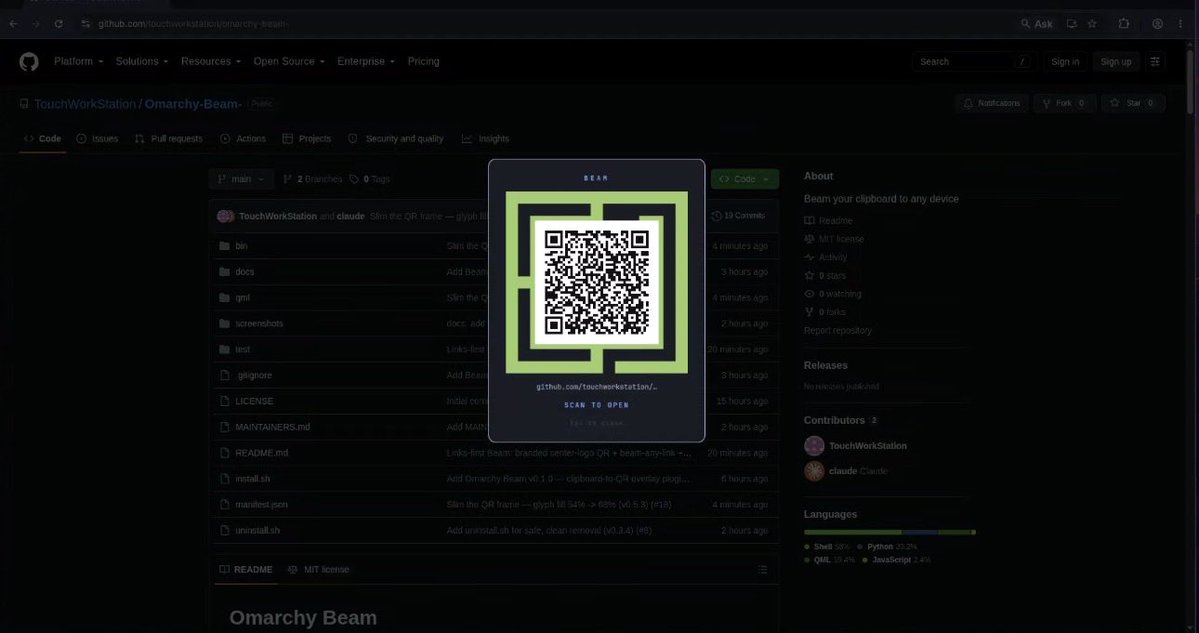Click the bin folder icon

point(224,246)
